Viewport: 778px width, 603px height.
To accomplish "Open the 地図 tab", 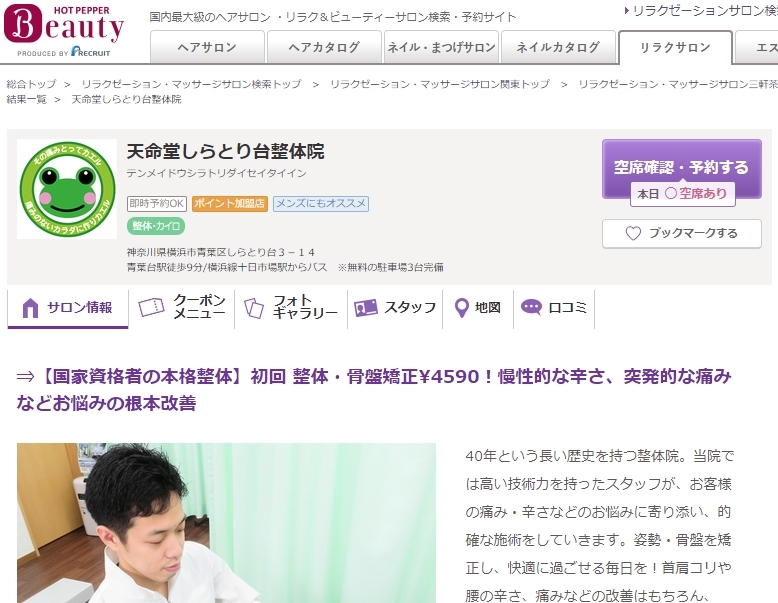I will 478,308.
